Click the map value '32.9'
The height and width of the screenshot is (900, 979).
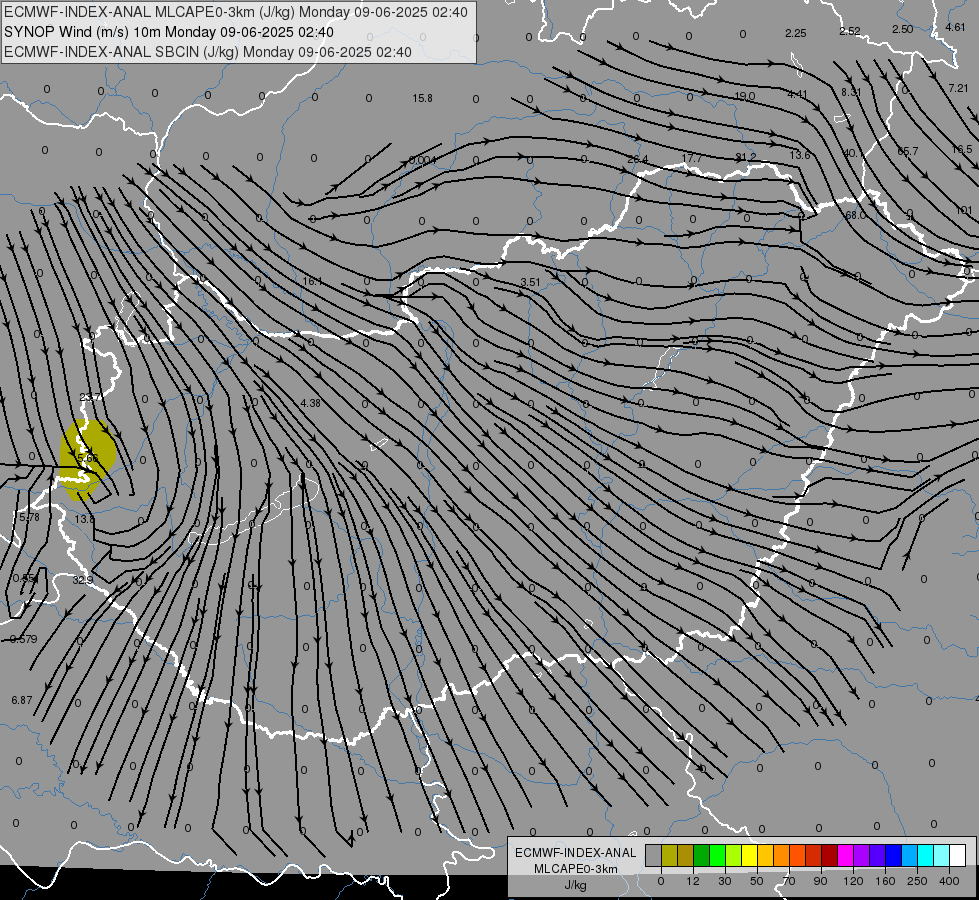[82, 580]
